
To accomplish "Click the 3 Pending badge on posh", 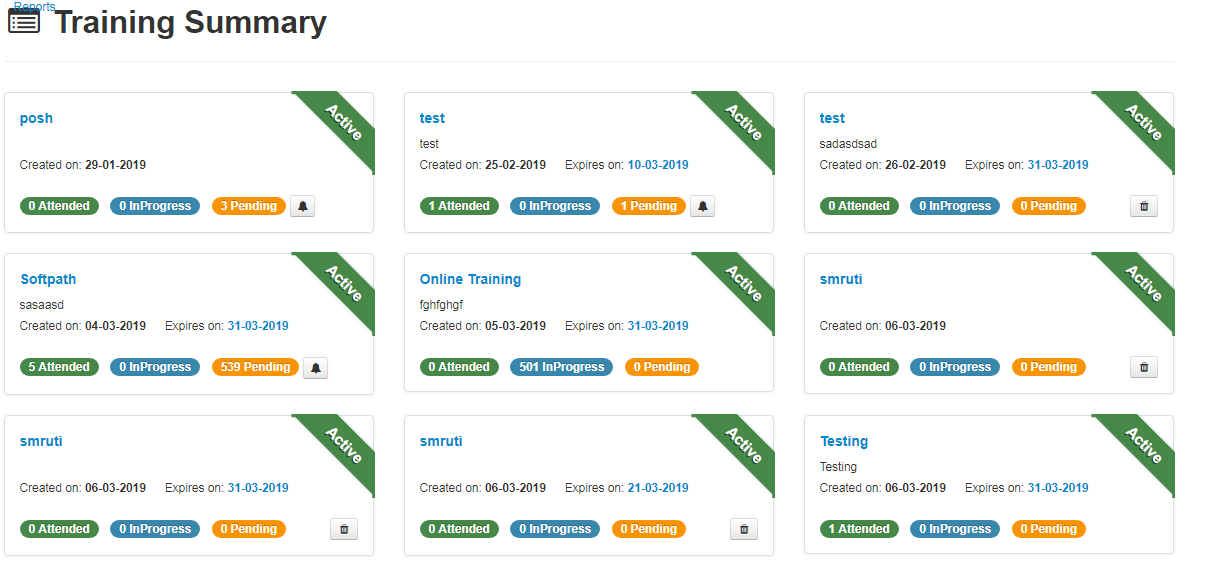I will tap(249, 206).
